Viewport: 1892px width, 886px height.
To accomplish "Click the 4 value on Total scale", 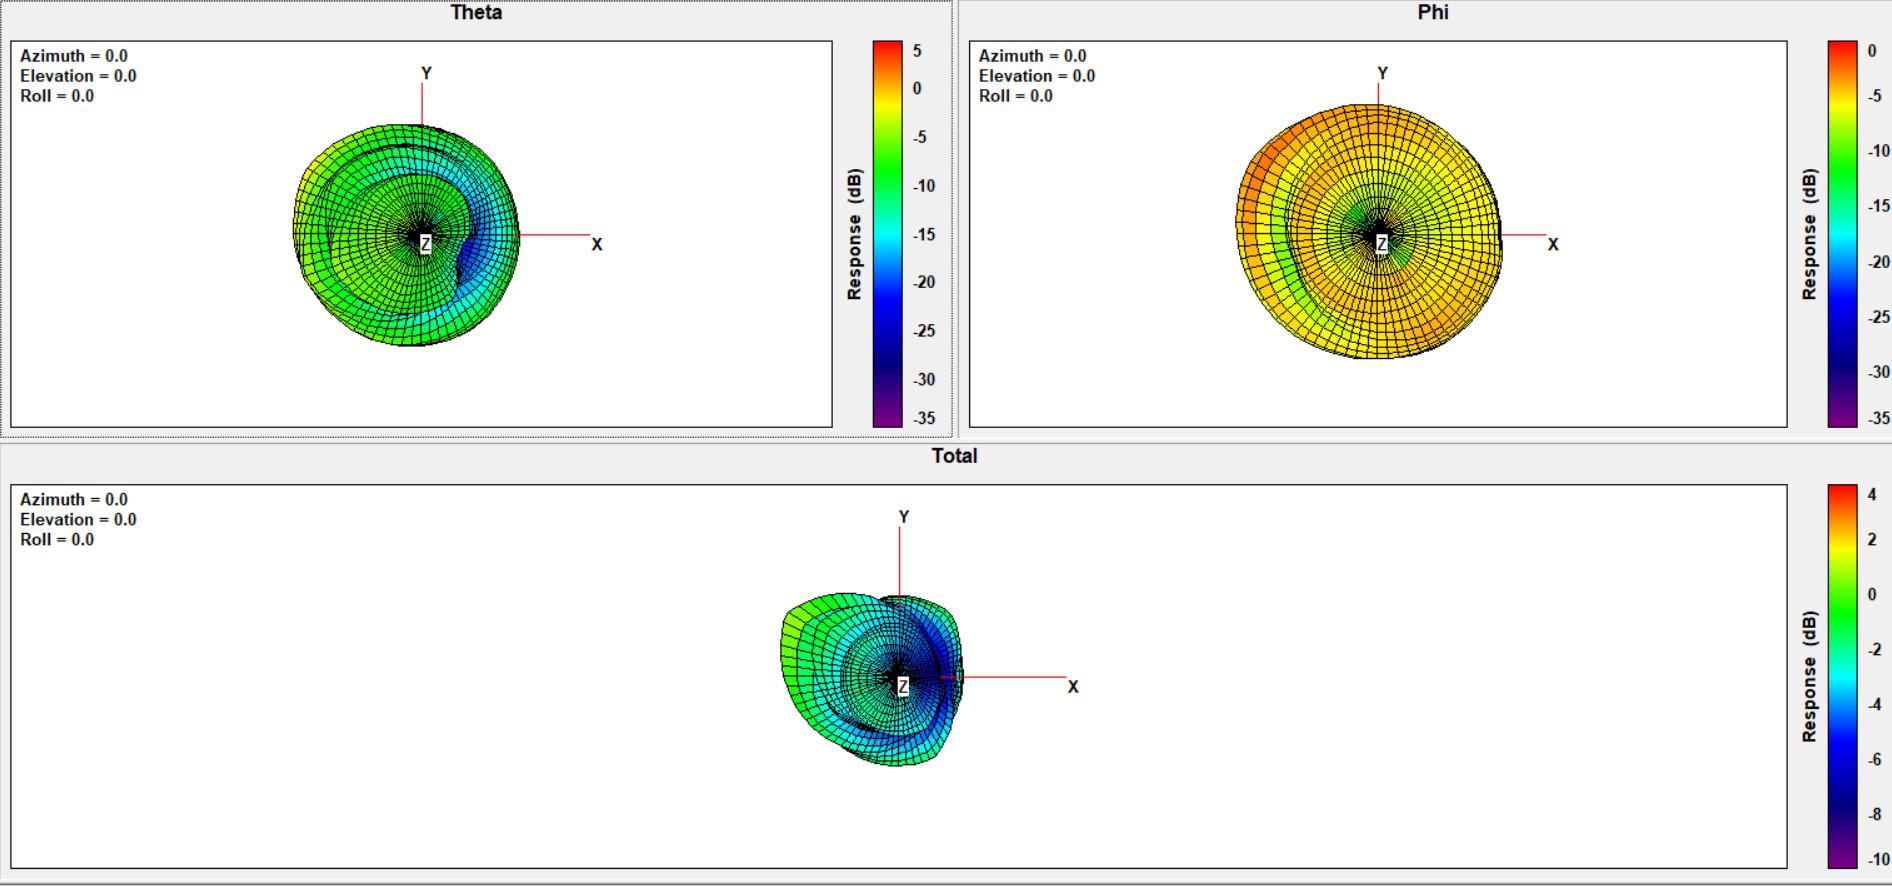I will point(1872,494).
